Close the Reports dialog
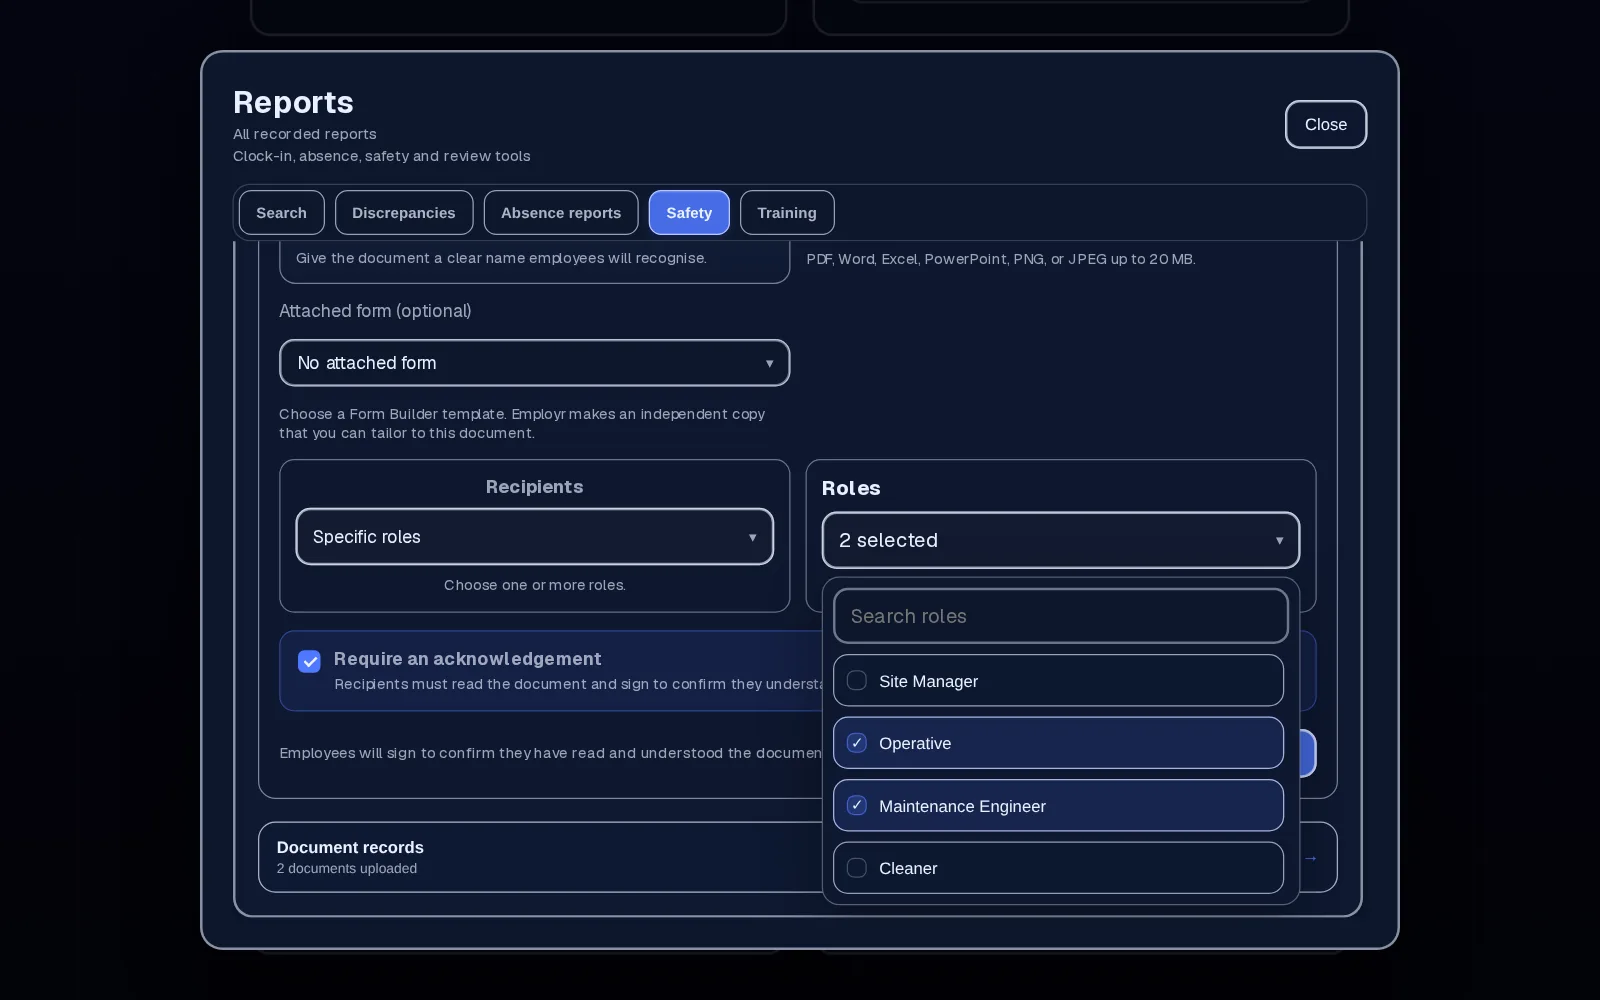Viewport: 1600px width, 1000px height. 1326,125
